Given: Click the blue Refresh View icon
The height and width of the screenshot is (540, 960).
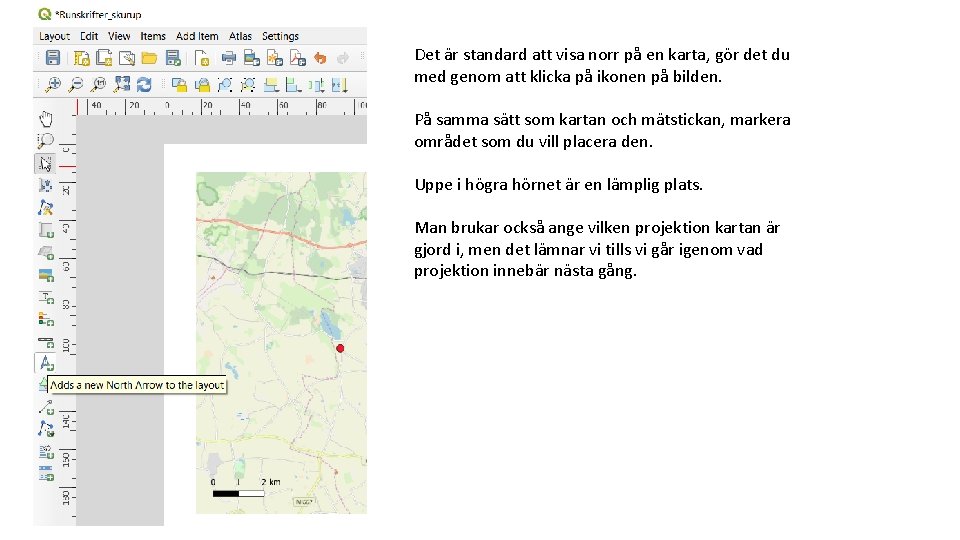Looking at the screenshot, I should (144, 84).
